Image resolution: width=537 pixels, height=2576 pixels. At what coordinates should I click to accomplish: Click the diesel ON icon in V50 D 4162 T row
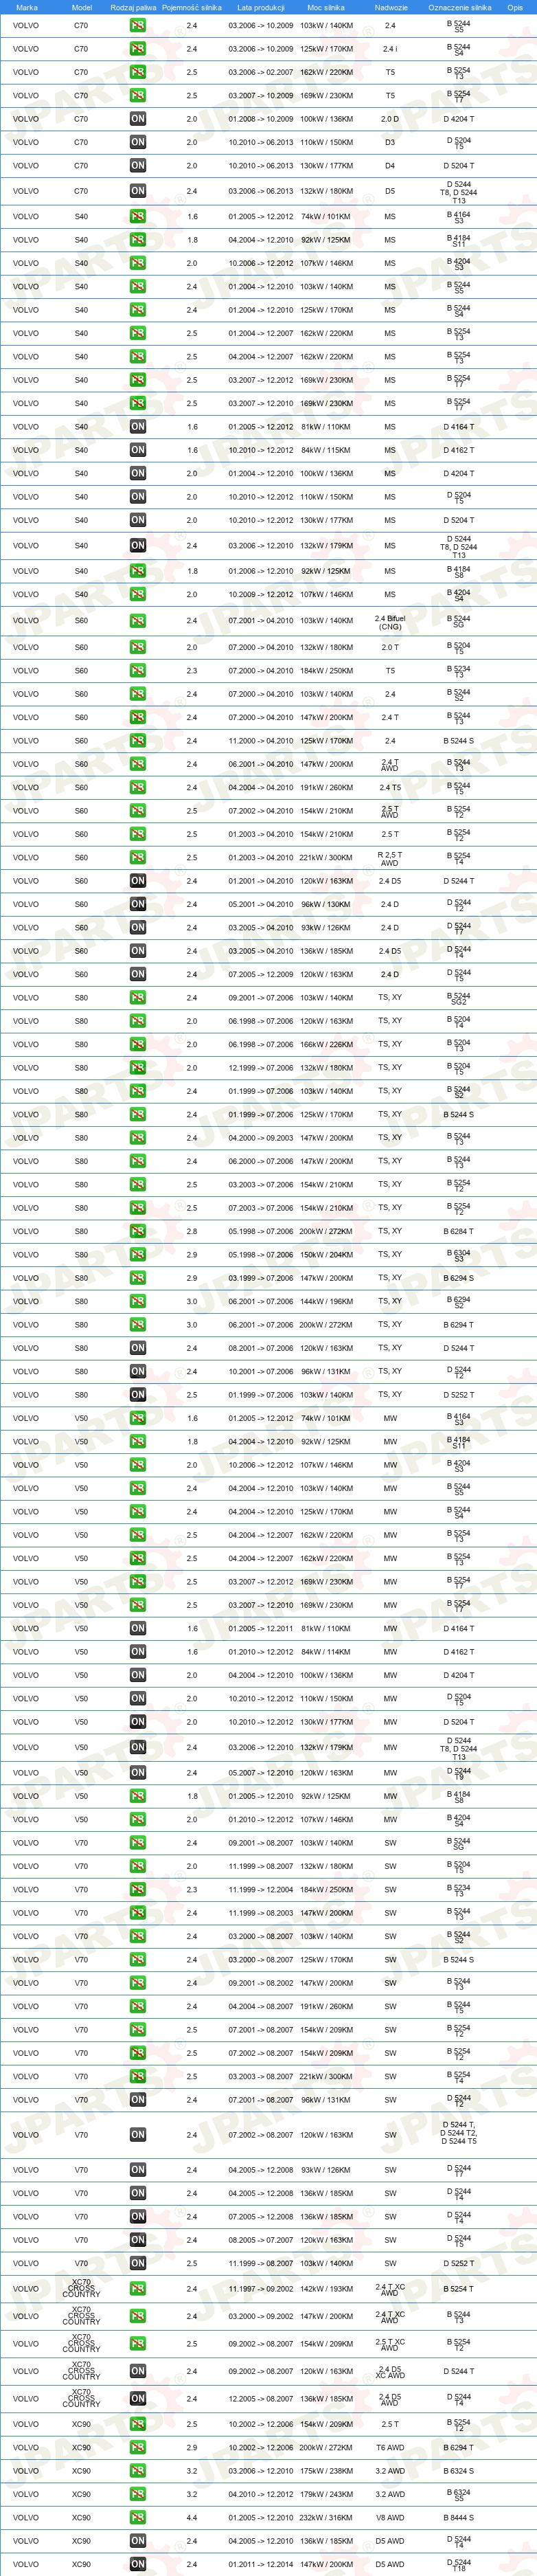pos(138,1652)
